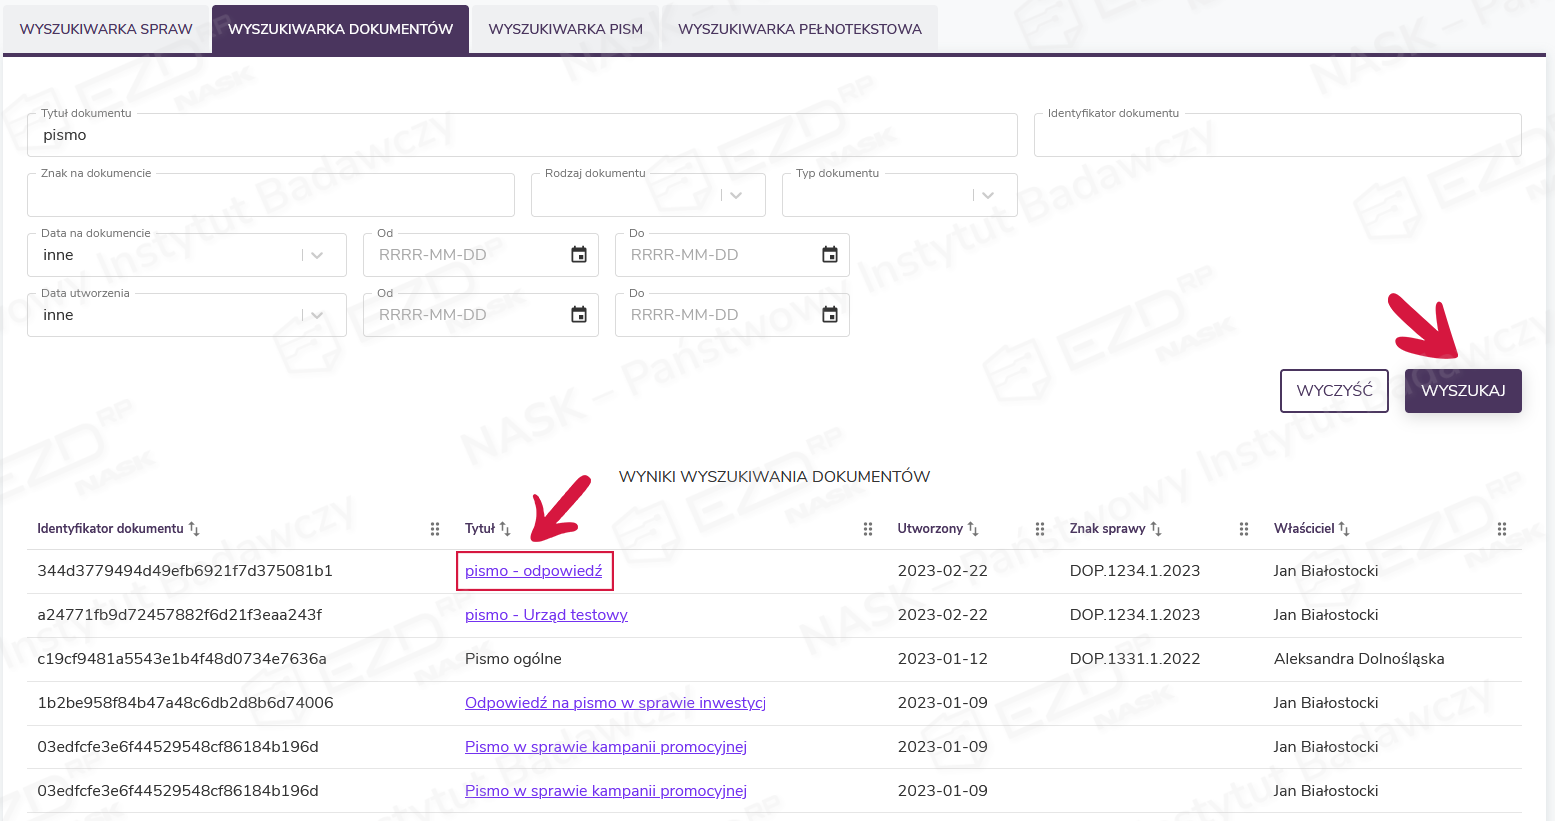Open calendar picker for Data utworzenia Do
The width and height of the screenshot is (1555, 821).
point(829,315)
